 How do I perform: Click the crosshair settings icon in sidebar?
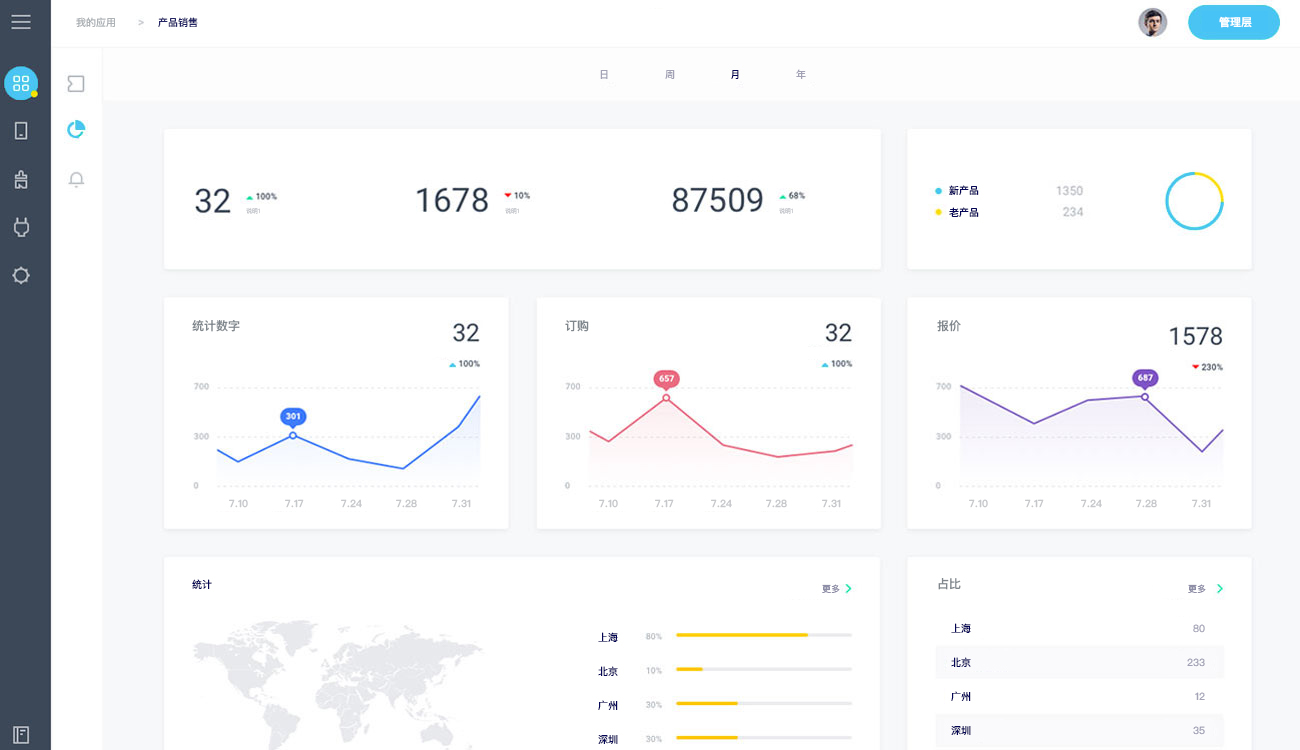pos(21,275)
